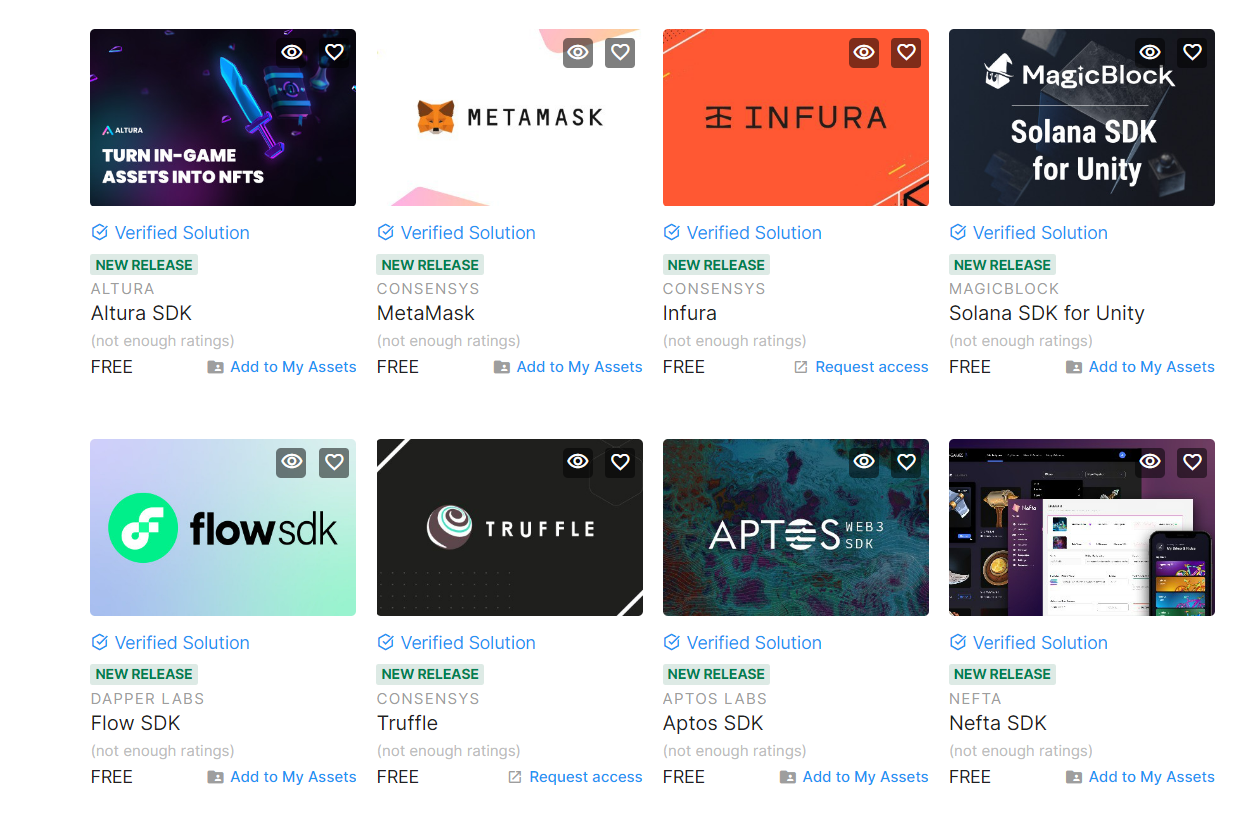Click the eye quick-look icon on Aptos SDK

[864, 462]
